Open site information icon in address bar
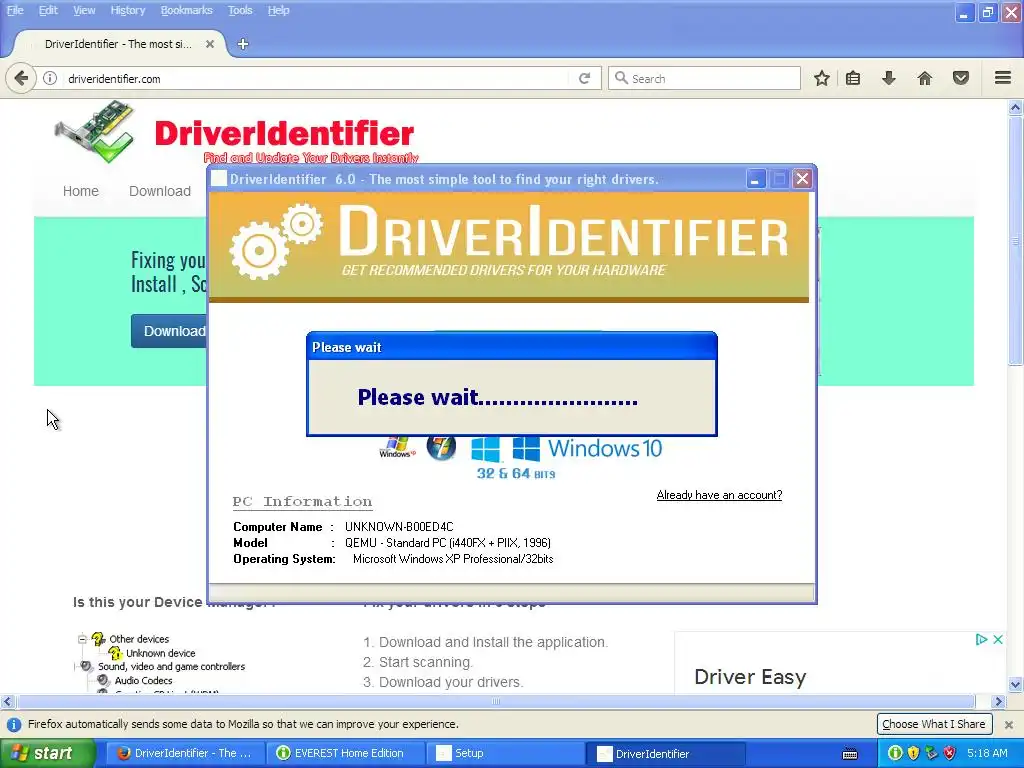The height and width of the screenshot is (768, 1024). [50, 79]
